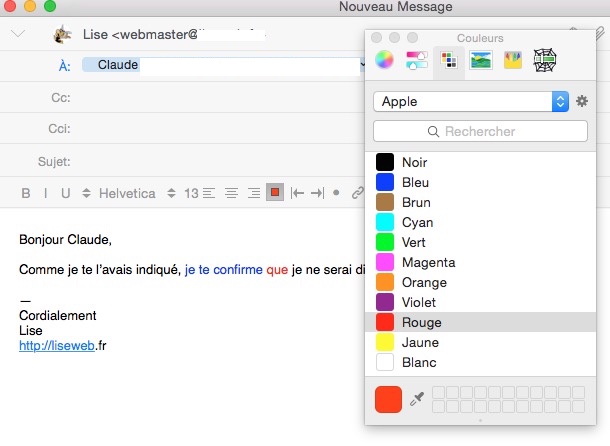Viewport: 610px width, 446px height.
Task: Expand the header fields chevron beside sender
Action: tap(18, 33)
